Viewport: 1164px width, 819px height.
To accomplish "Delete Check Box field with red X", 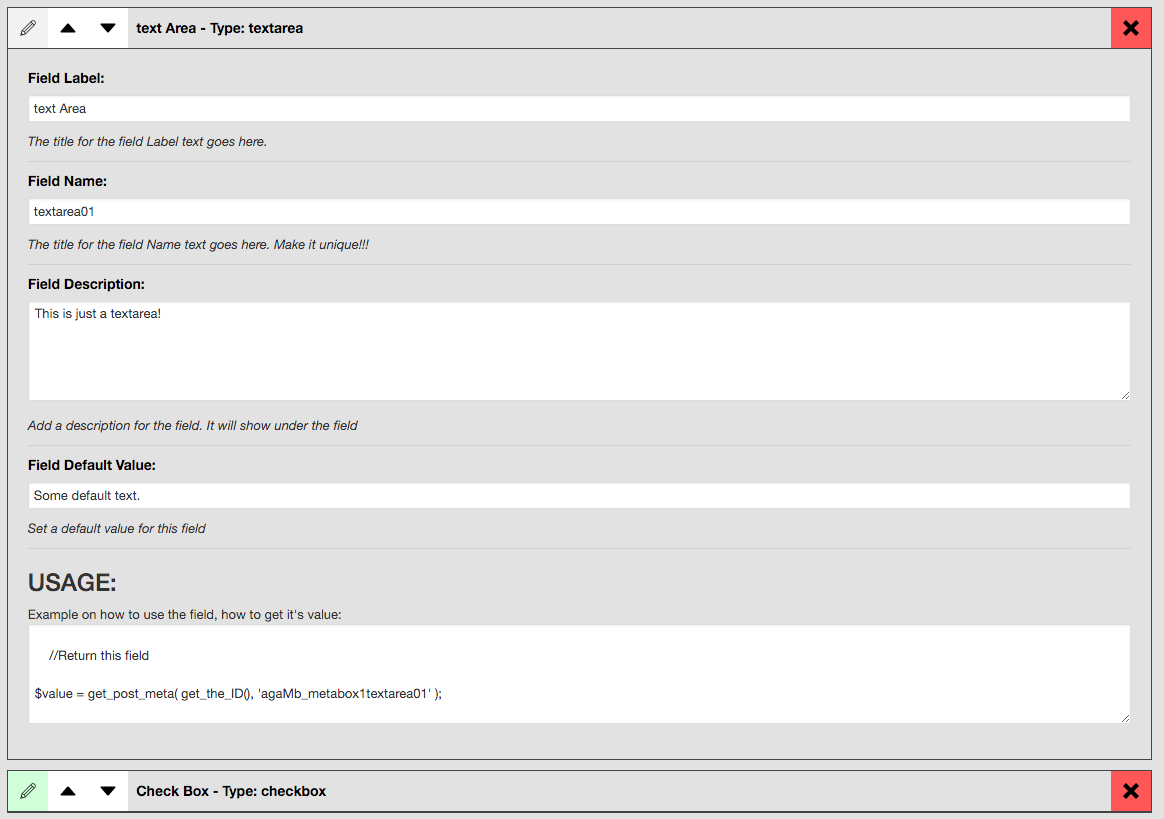I will click(x=1131, y=791).
